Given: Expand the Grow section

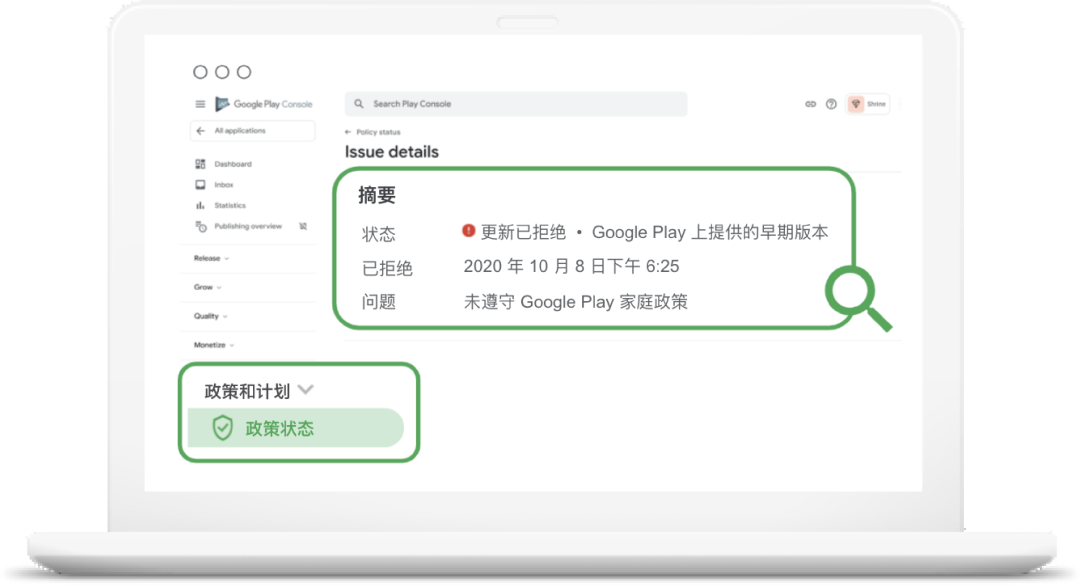Looking at the screenshot, I should click(203, 287).
